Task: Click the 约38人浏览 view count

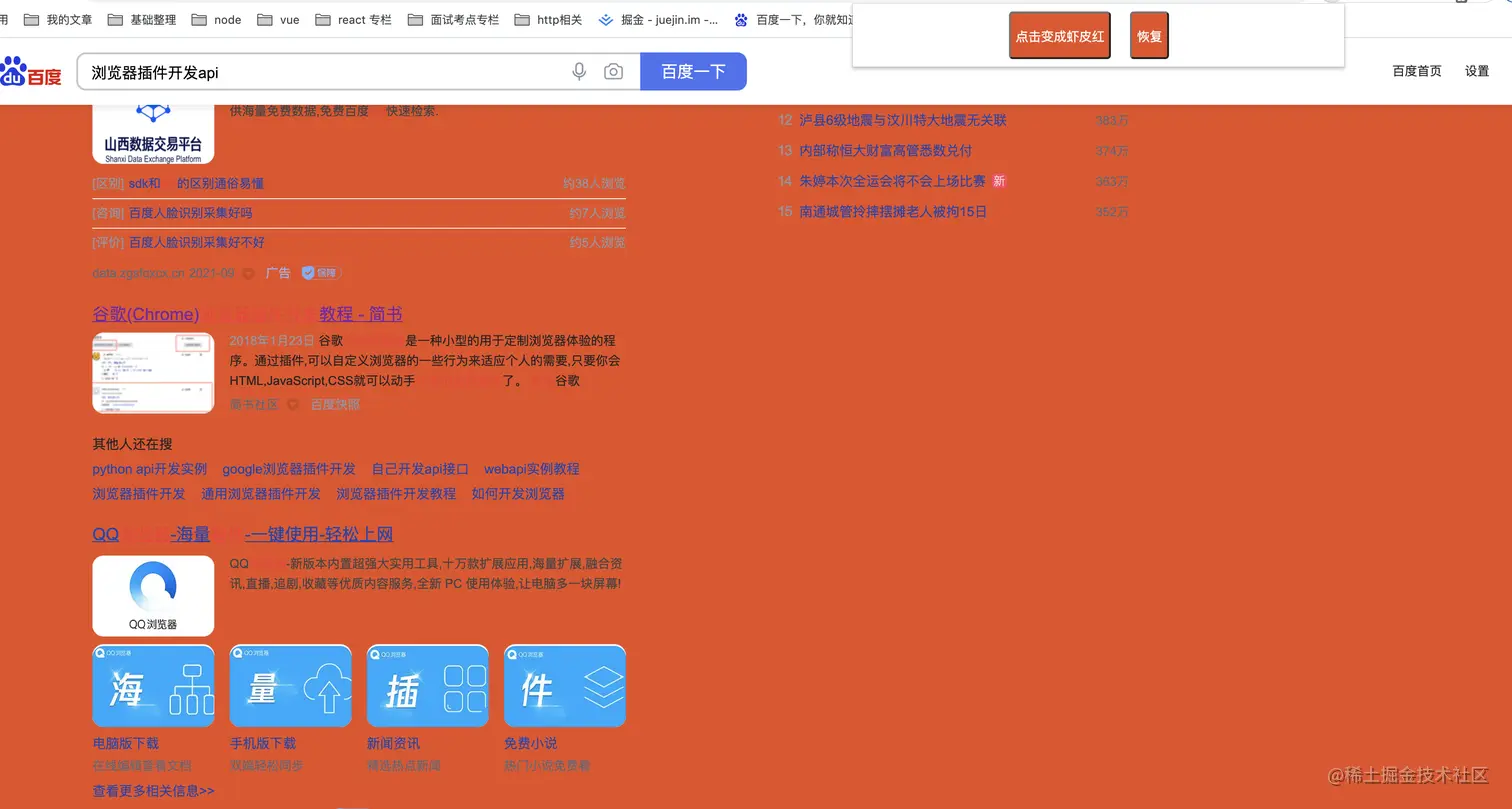Action: [x=593, y=184]
